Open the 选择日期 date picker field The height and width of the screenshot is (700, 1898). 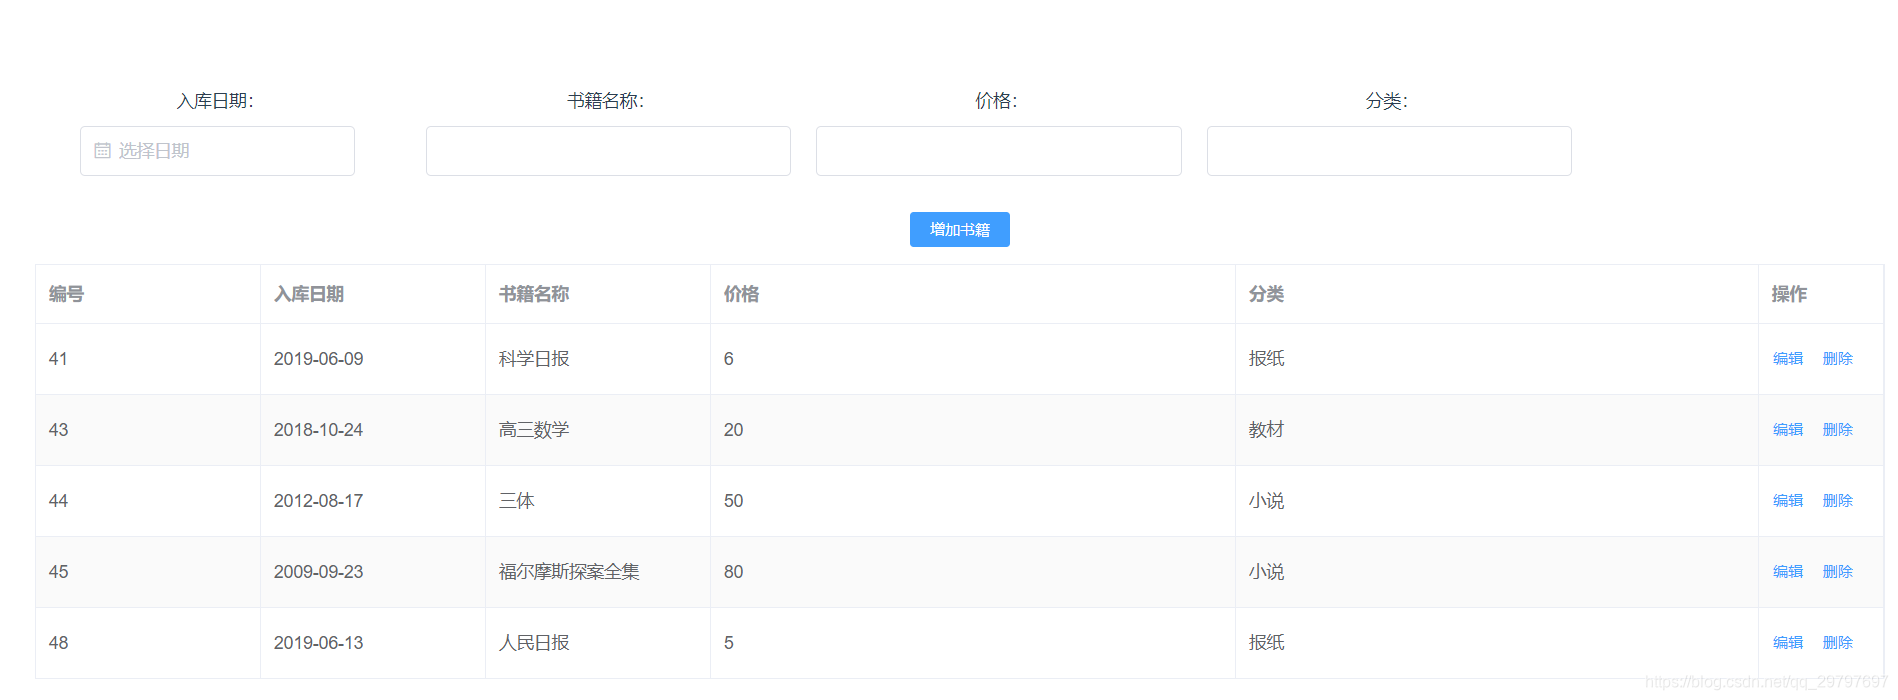217,151
